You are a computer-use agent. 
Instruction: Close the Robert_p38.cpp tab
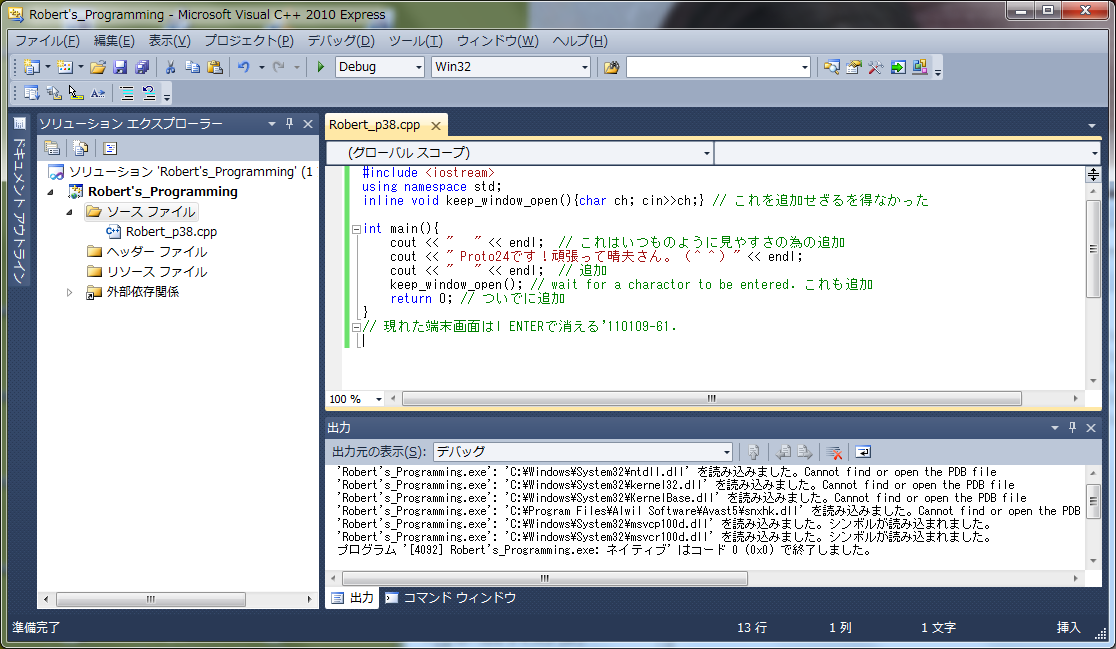pos(436,126)
